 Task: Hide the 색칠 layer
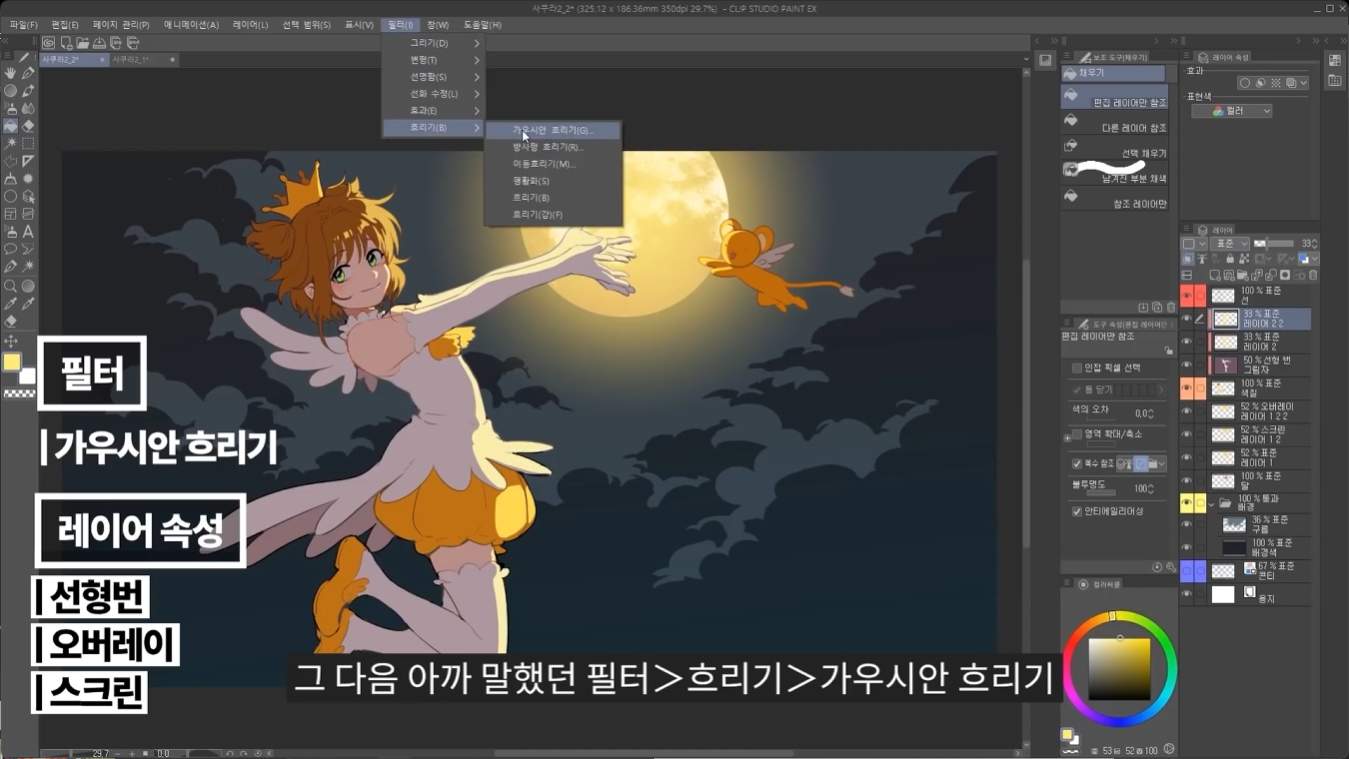click(1186, 388)
